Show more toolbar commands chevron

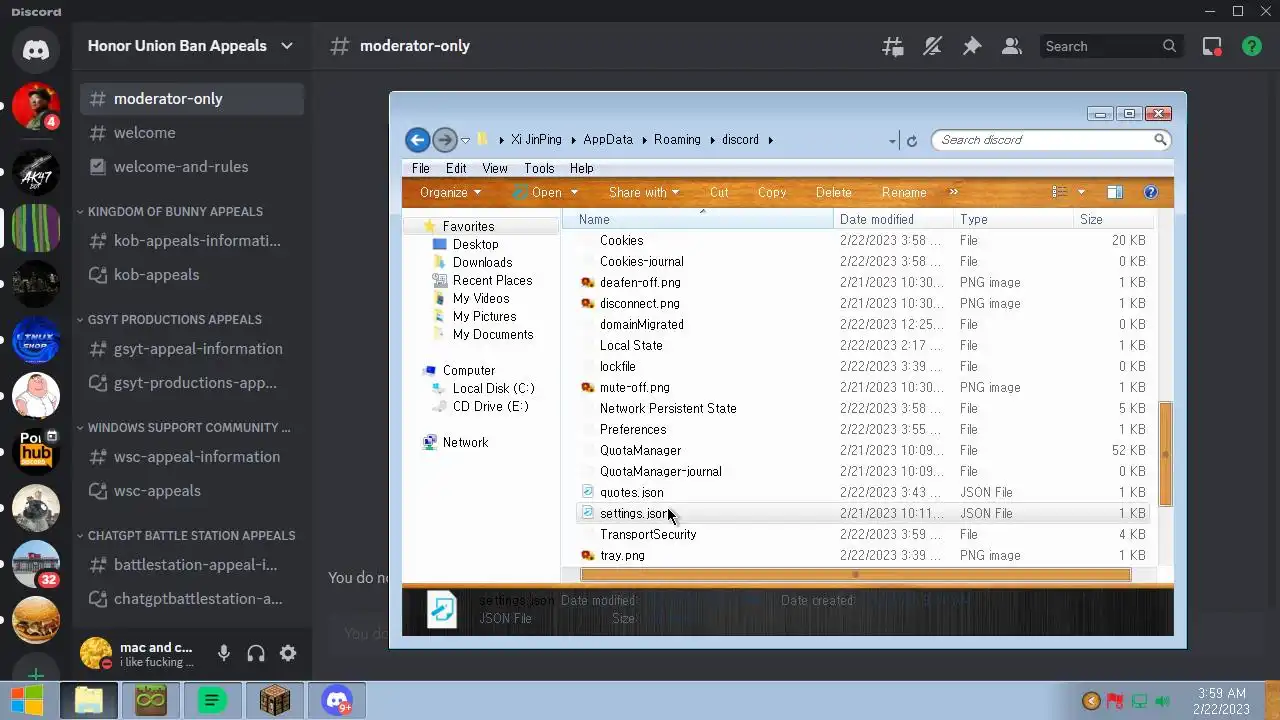click(x=953, y=192)
